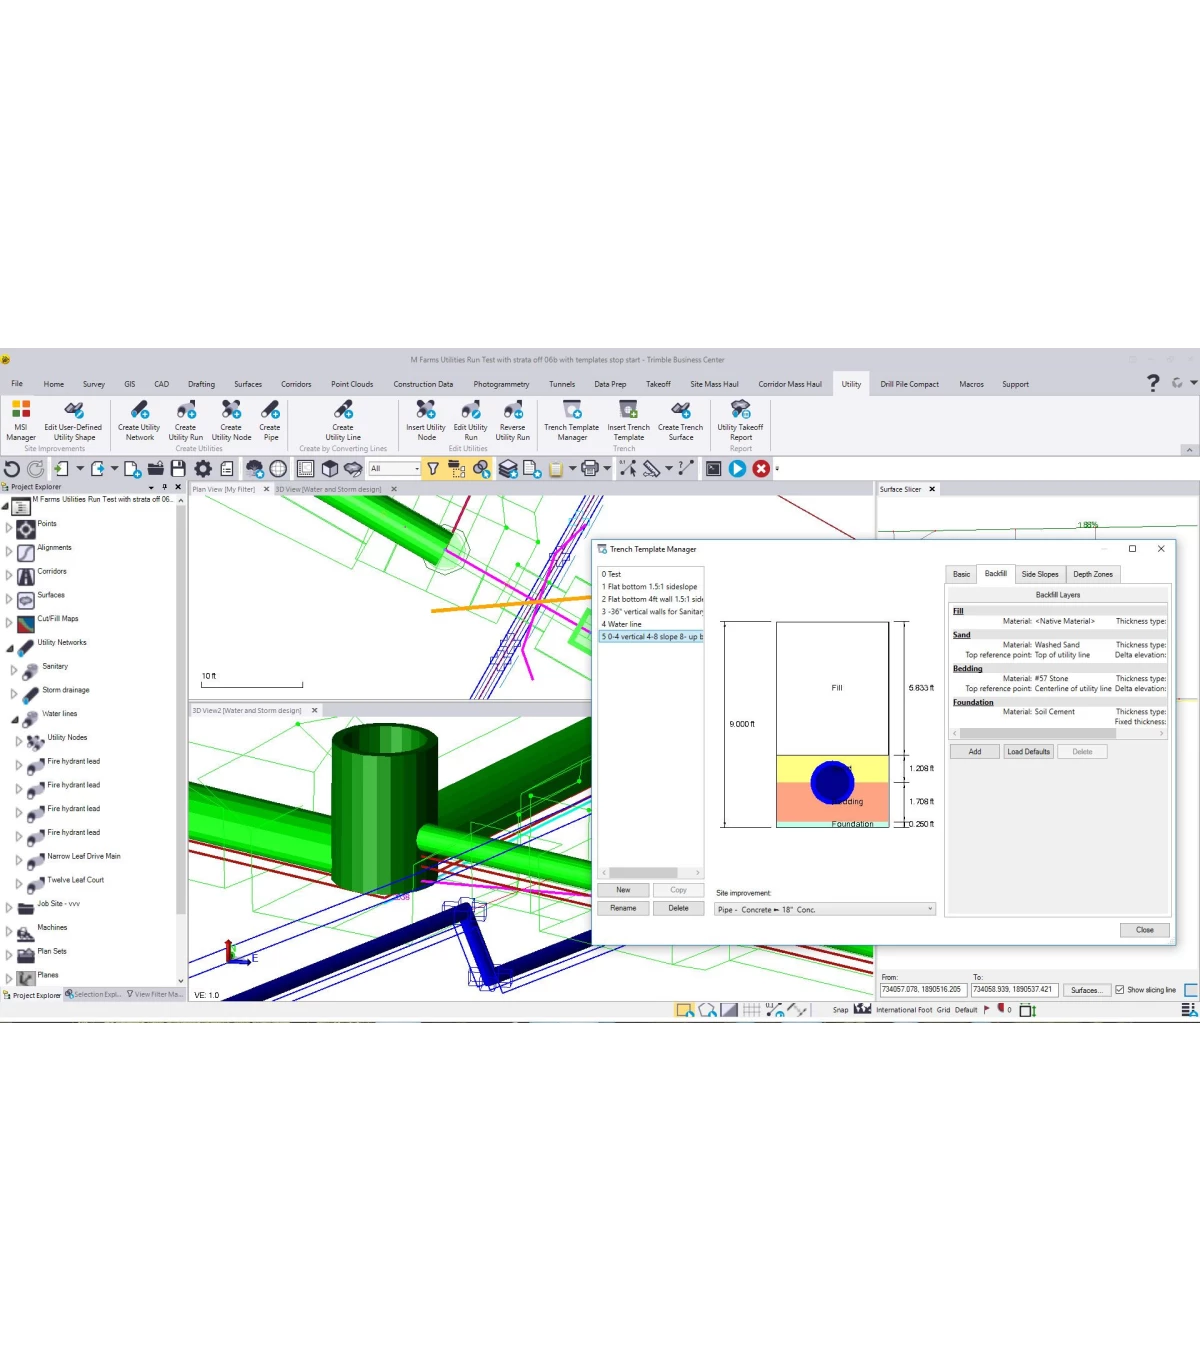This screenshot has height=1372, width=1200.
Task: Select '4 Water line' template row
Action: (x=651, y=624)
